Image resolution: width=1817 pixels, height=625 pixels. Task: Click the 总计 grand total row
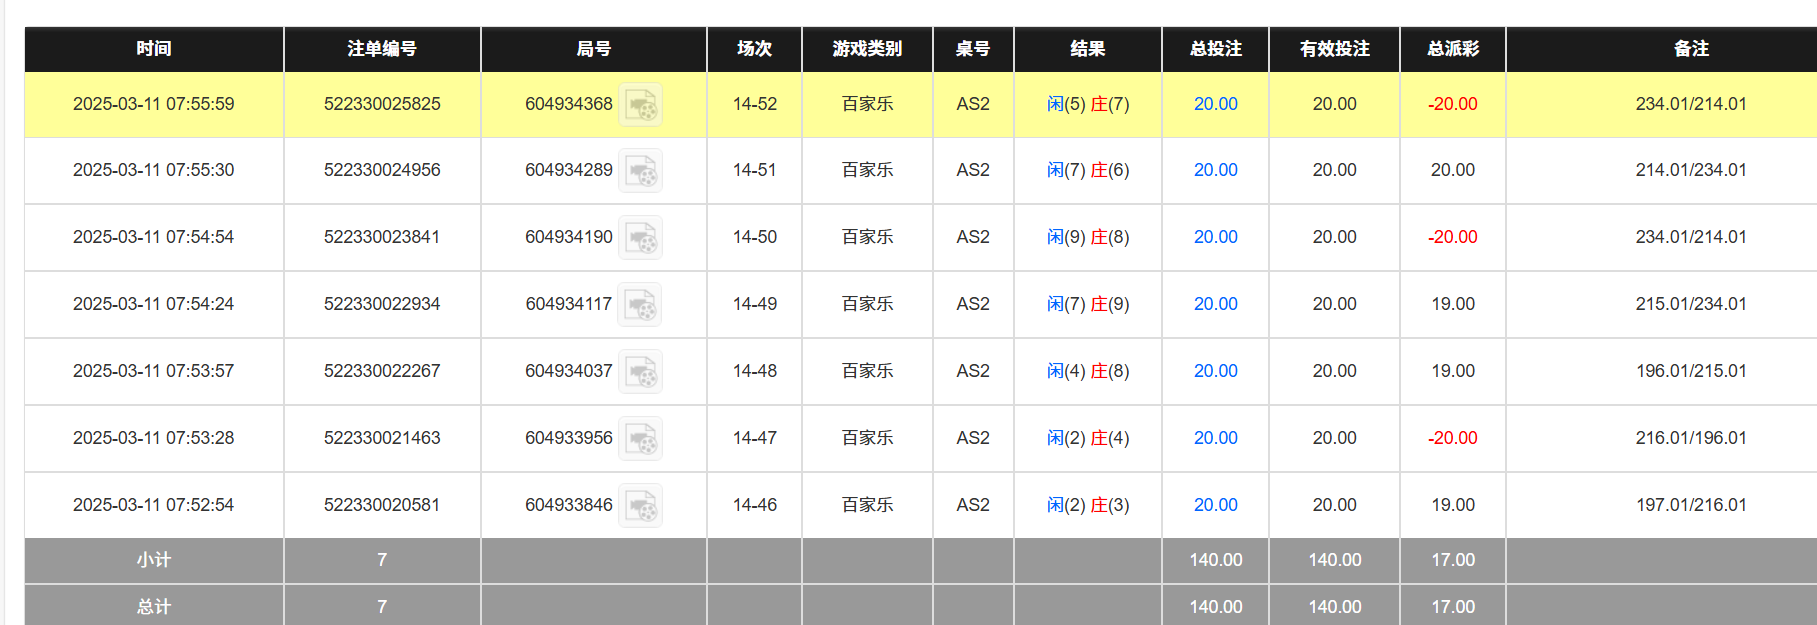tap(152, 606)
